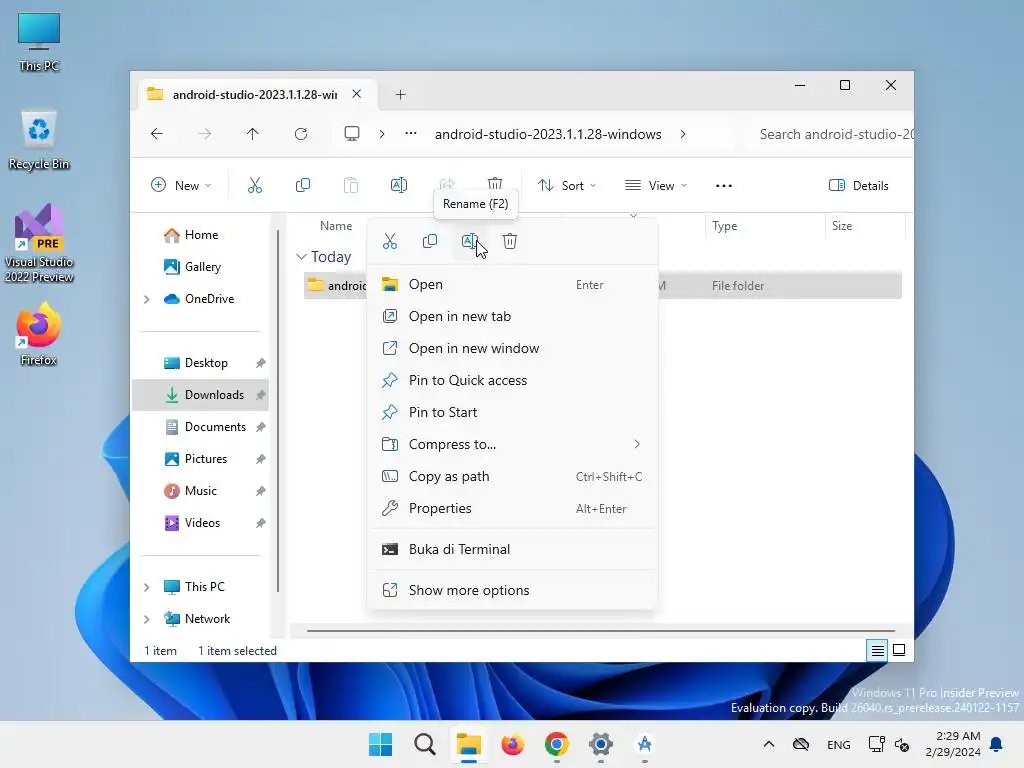Open Start menu from taskbar
The image size is (1024, 768).
pyautogui.click(x=381, y=744)
